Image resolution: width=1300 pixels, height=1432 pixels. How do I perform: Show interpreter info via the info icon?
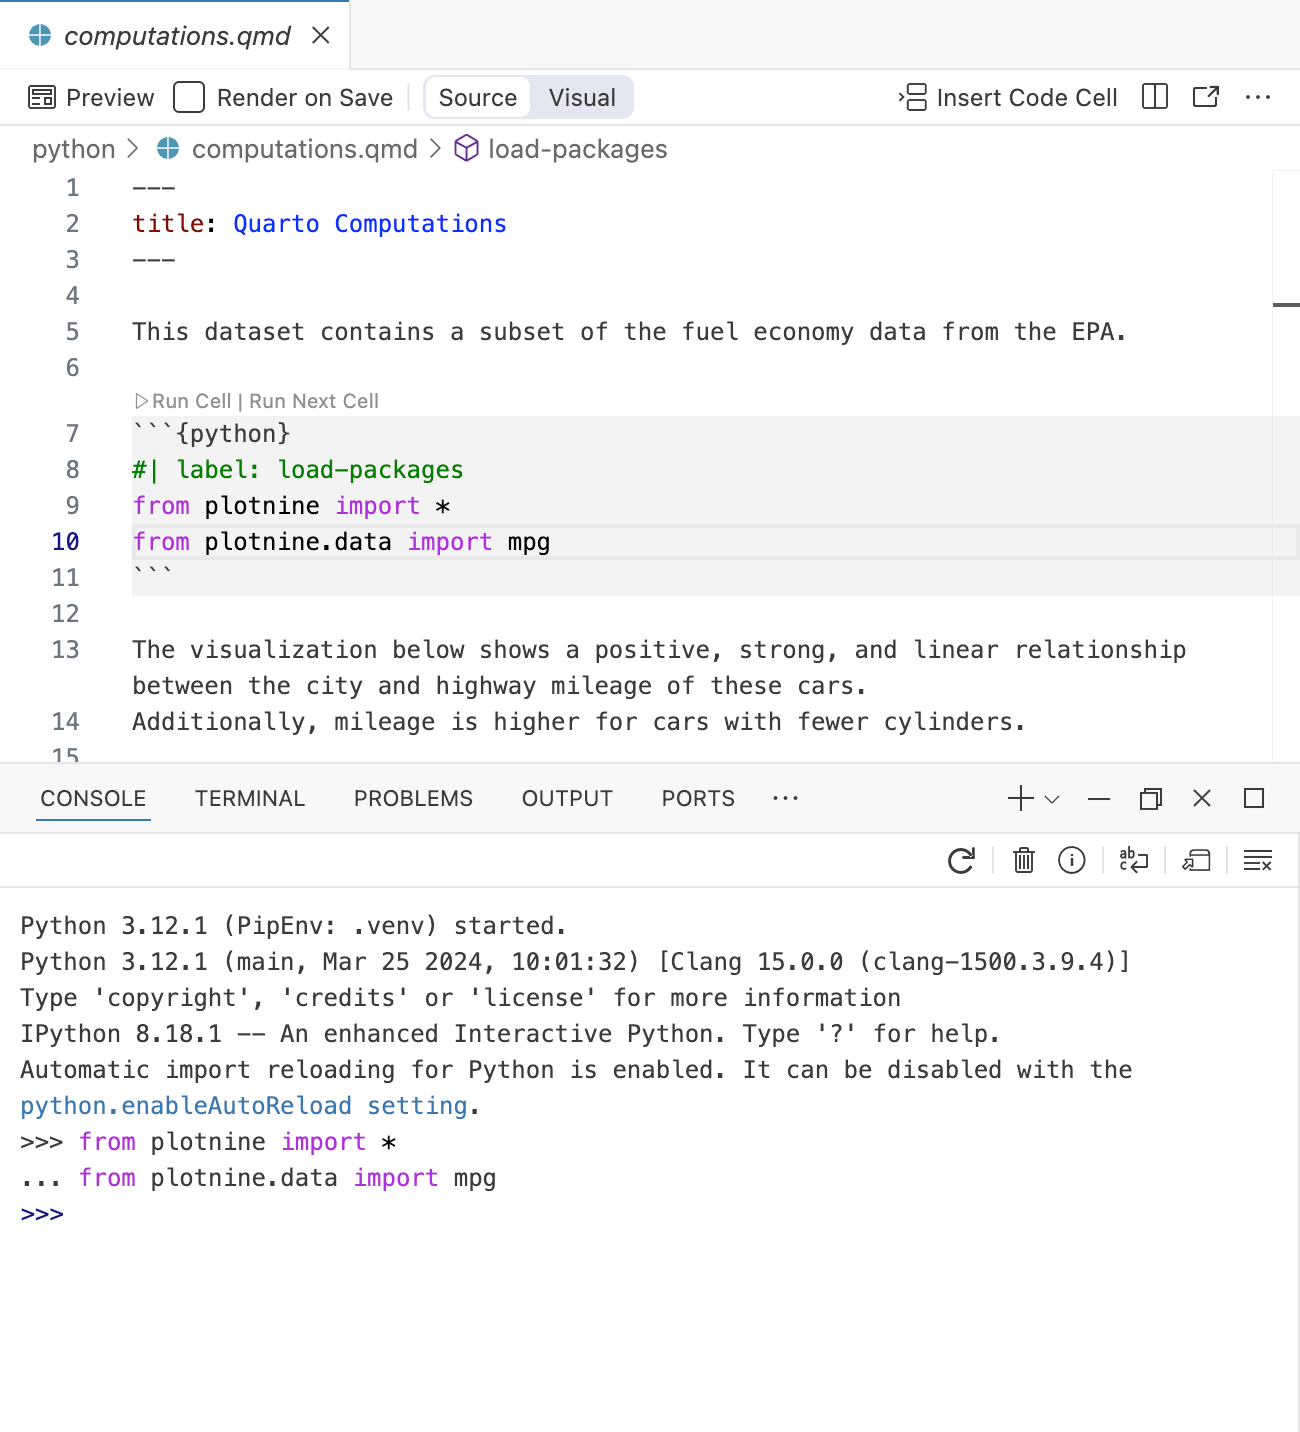click(1072, 860)
